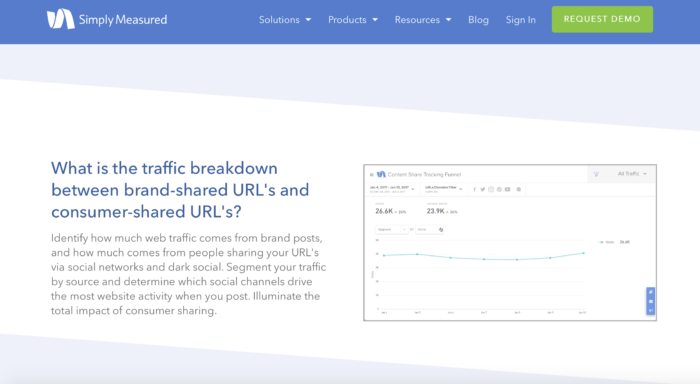Click 'Content Share Tracking Funnel' title in preview
This screenshot has height=384, width=700.
pyautogui.click(x=424, y=175)
